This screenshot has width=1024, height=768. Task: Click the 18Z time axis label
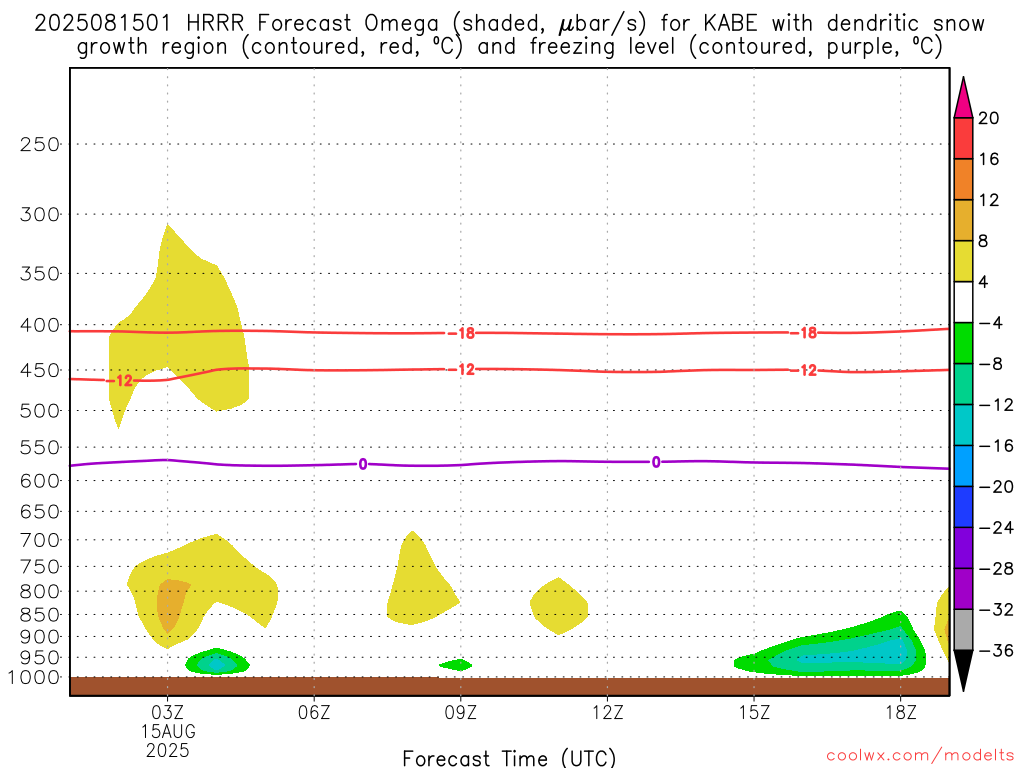(x=901, y=712)
